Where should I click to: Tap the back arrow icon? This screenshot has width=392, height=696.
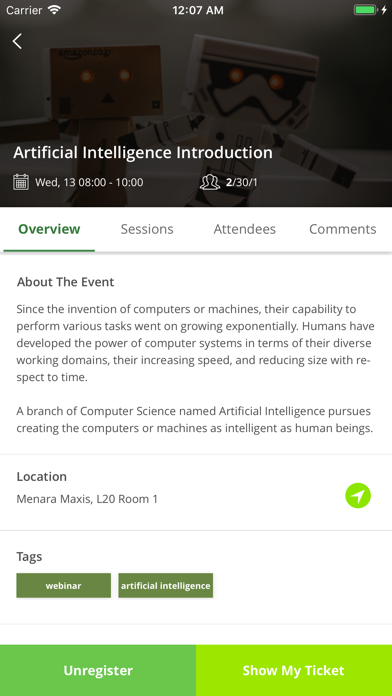(x=17, y=41)
